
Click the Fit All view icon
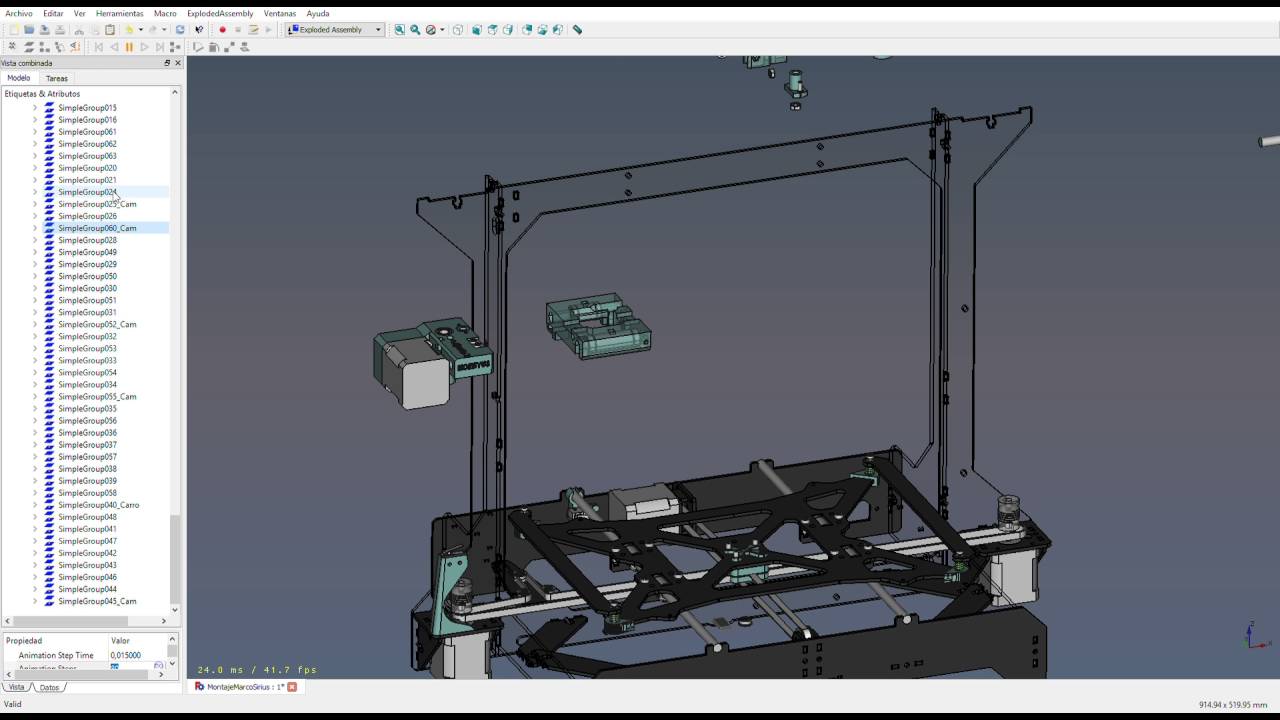[x=399, y=30]
